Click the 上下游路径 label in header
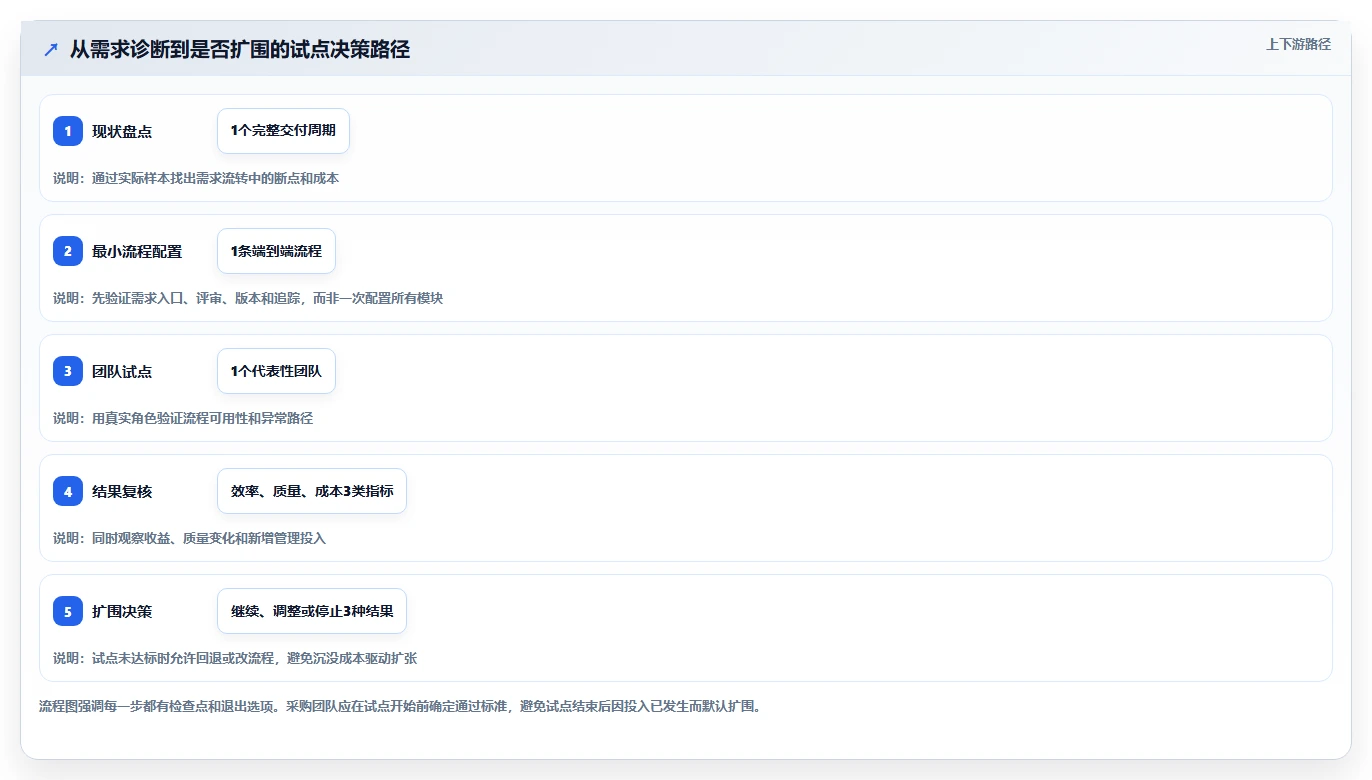The height and width of the screenshot is (780, 1372). click(1298, 44)
